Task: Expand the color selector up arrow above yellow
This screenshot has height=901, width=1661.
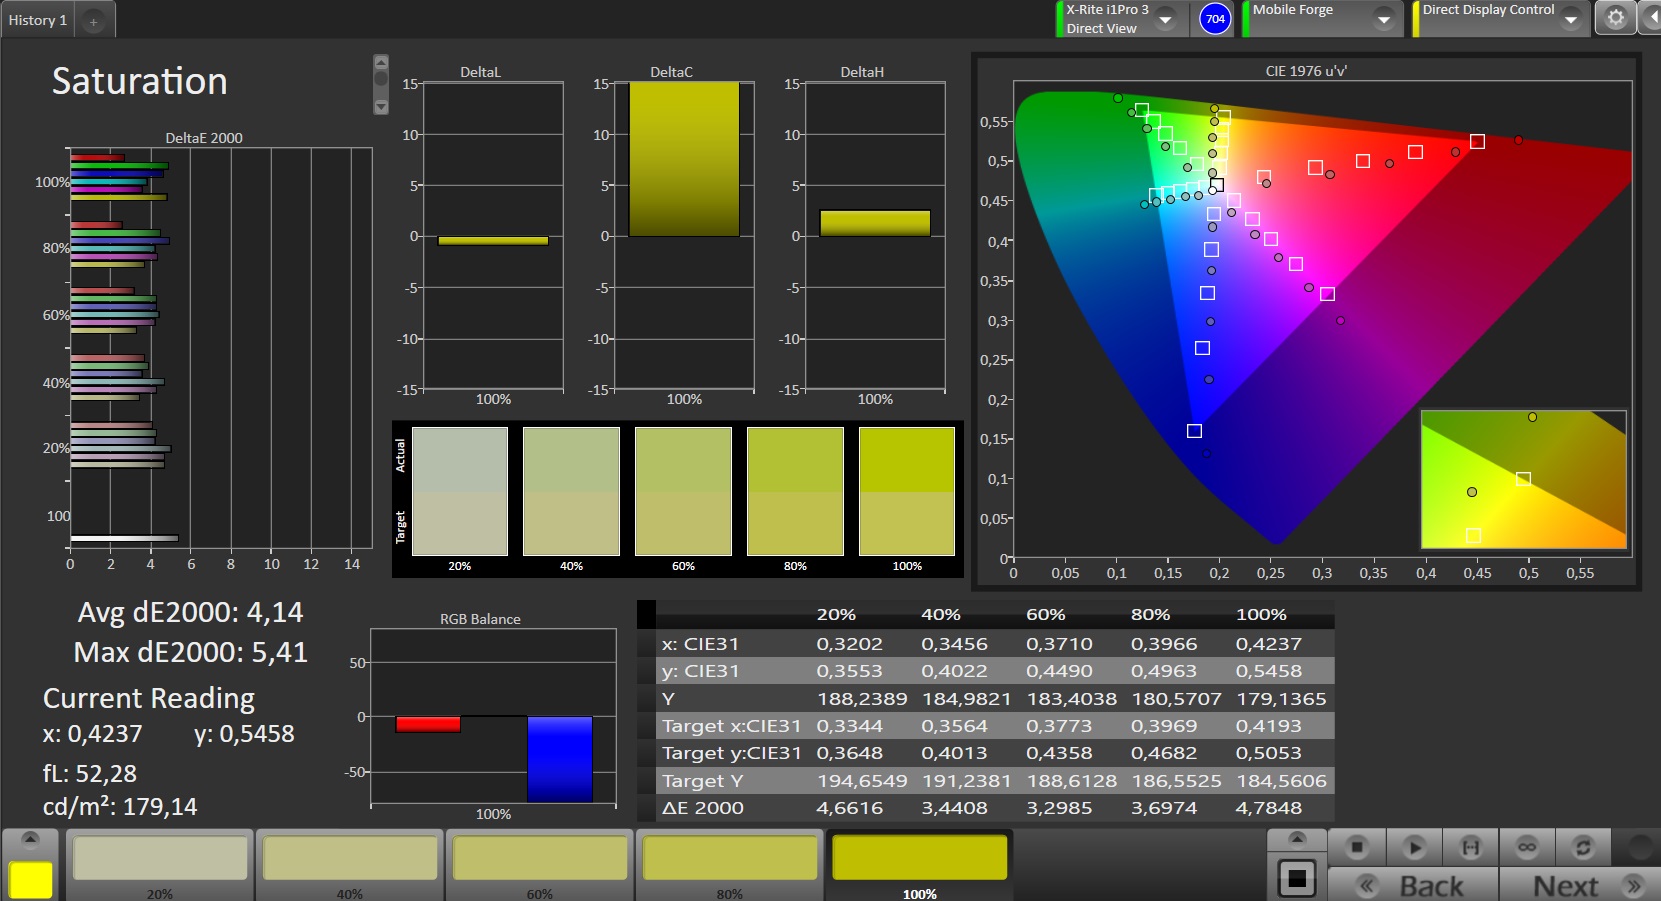Action: 30,838
